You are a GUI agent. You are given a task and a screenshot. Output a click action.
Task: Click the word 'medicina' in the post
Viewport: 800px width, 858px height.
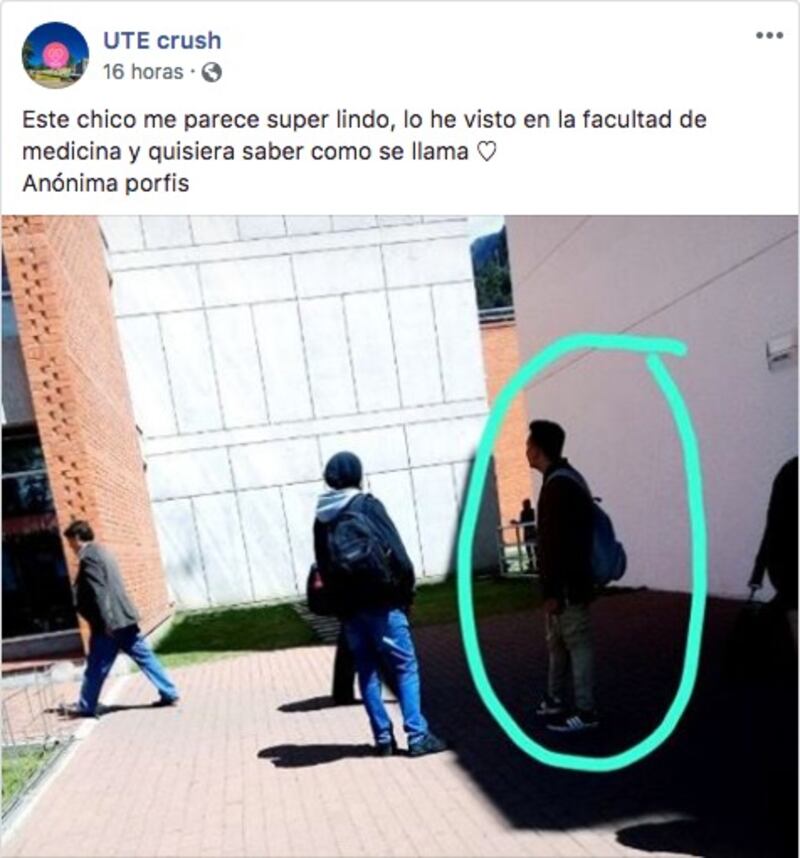(x=72, y=152)
